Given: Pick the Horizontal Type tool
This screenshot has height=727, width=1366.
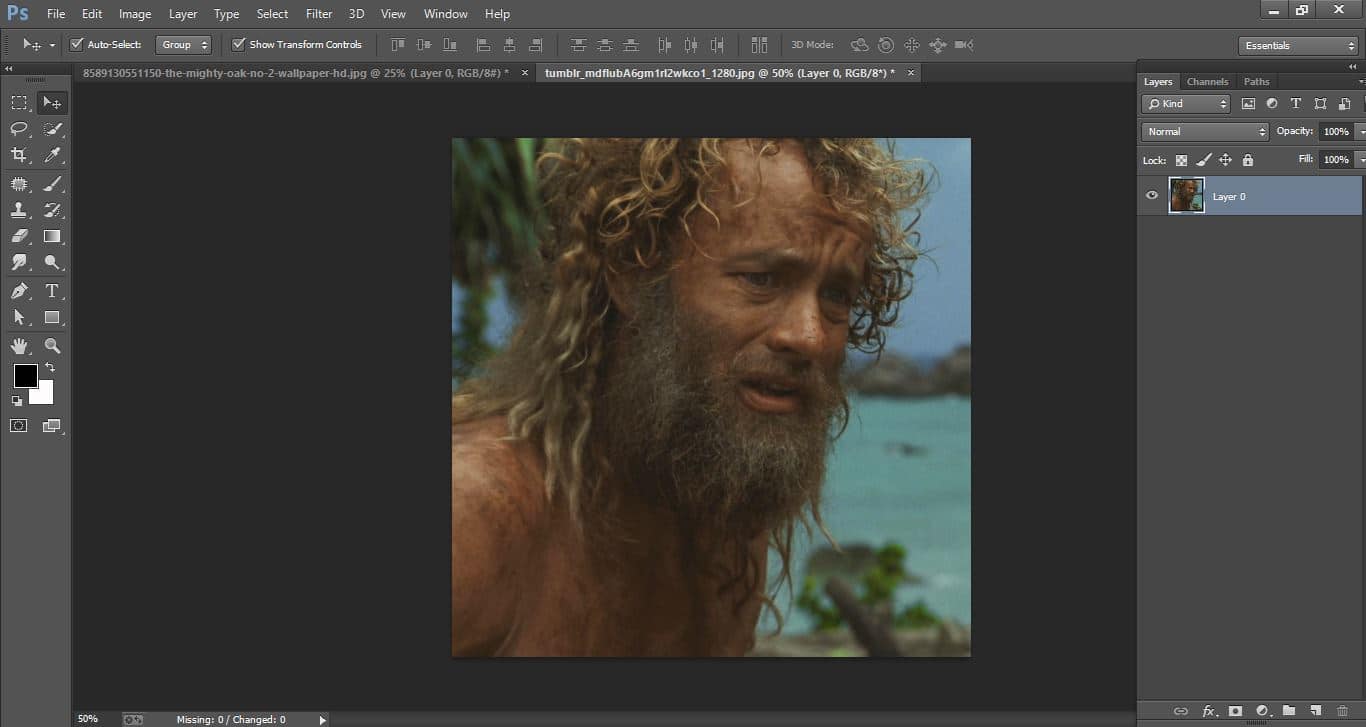Looking at the screenshot, I should (52, 291).
